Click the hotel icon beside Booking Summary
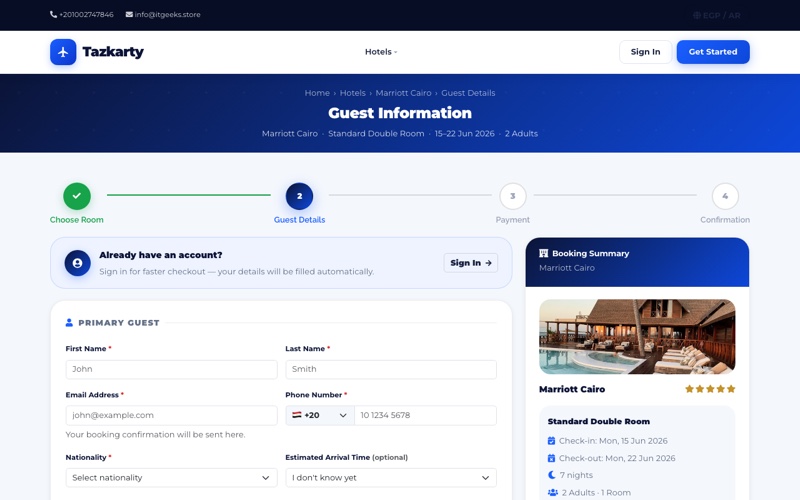This screenshot has height=500, width=800. click(x=543, y=253)
